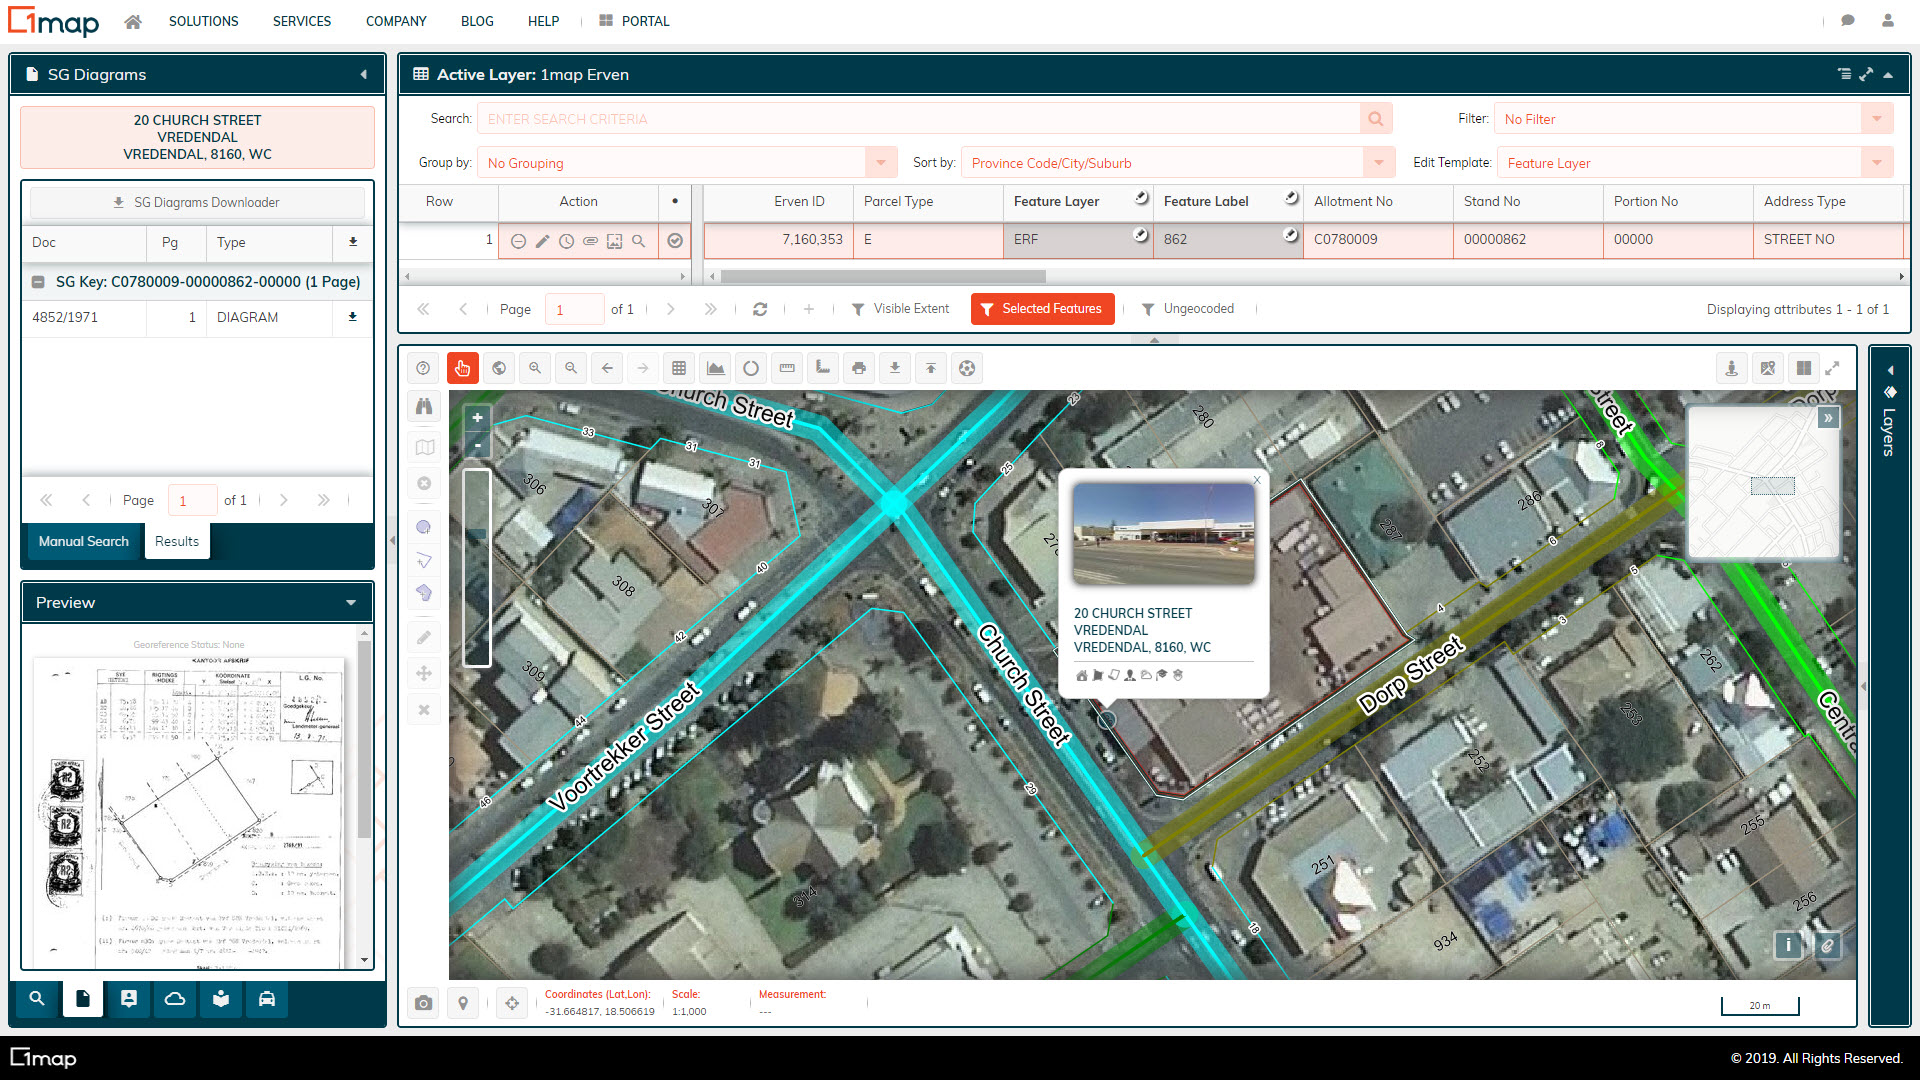Screen dimensions: 1920x1080
Task: Open the binoculars search tool
Action: 424,406
